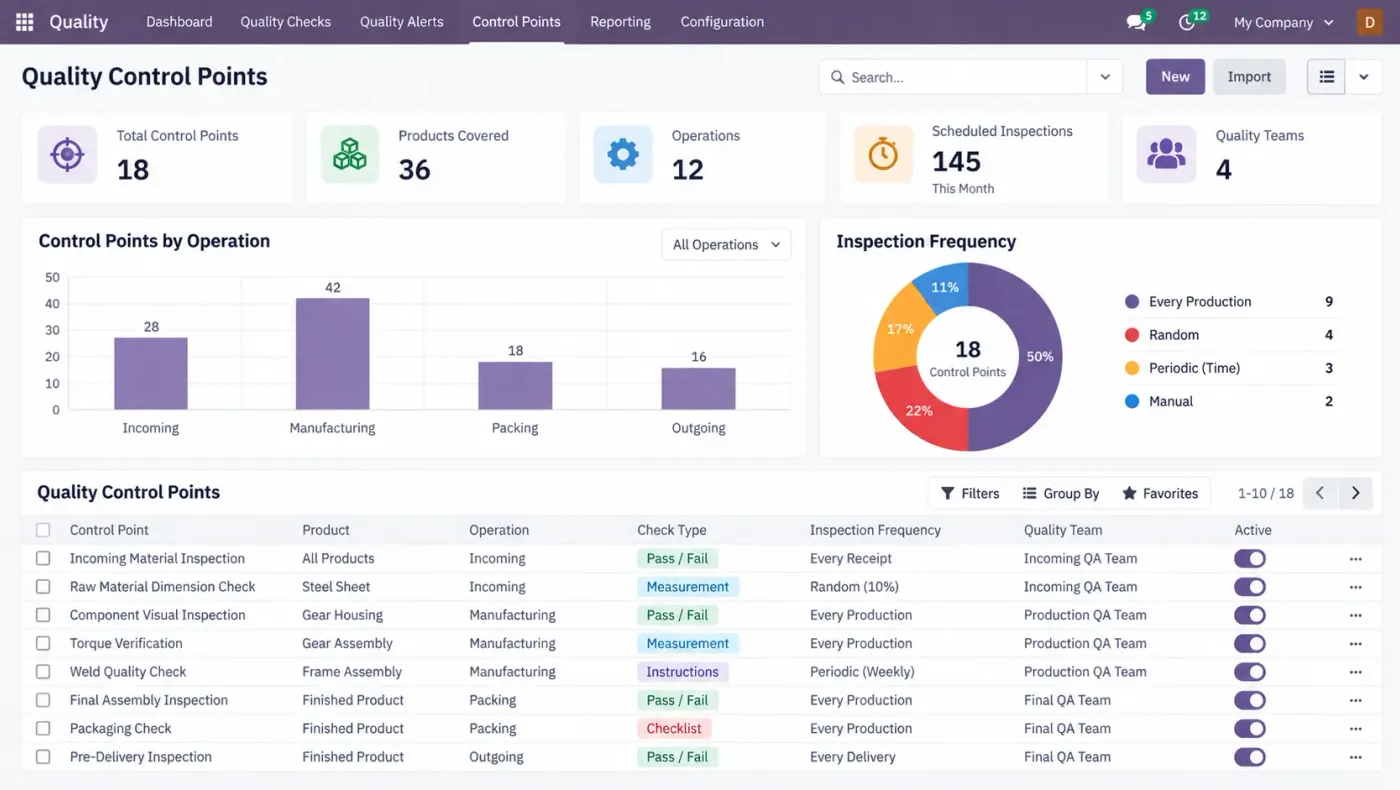Open the user avatar D
The height and width of the screenshot is (790, 1400).
point(1369,22)
